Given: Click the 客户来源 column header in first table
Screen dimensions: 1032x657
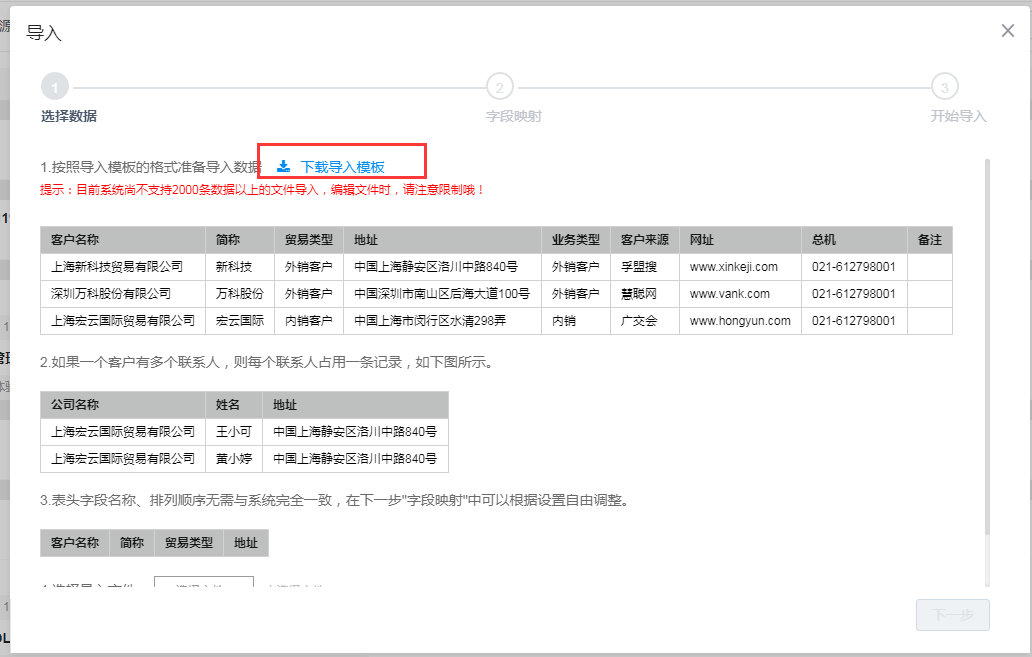Looking at the screenshot, I should pos(644,240).
